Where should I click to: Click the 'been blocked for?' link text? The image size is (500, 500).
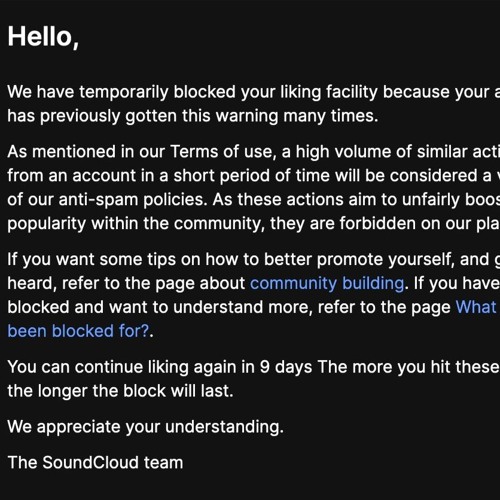click(78, 331)
